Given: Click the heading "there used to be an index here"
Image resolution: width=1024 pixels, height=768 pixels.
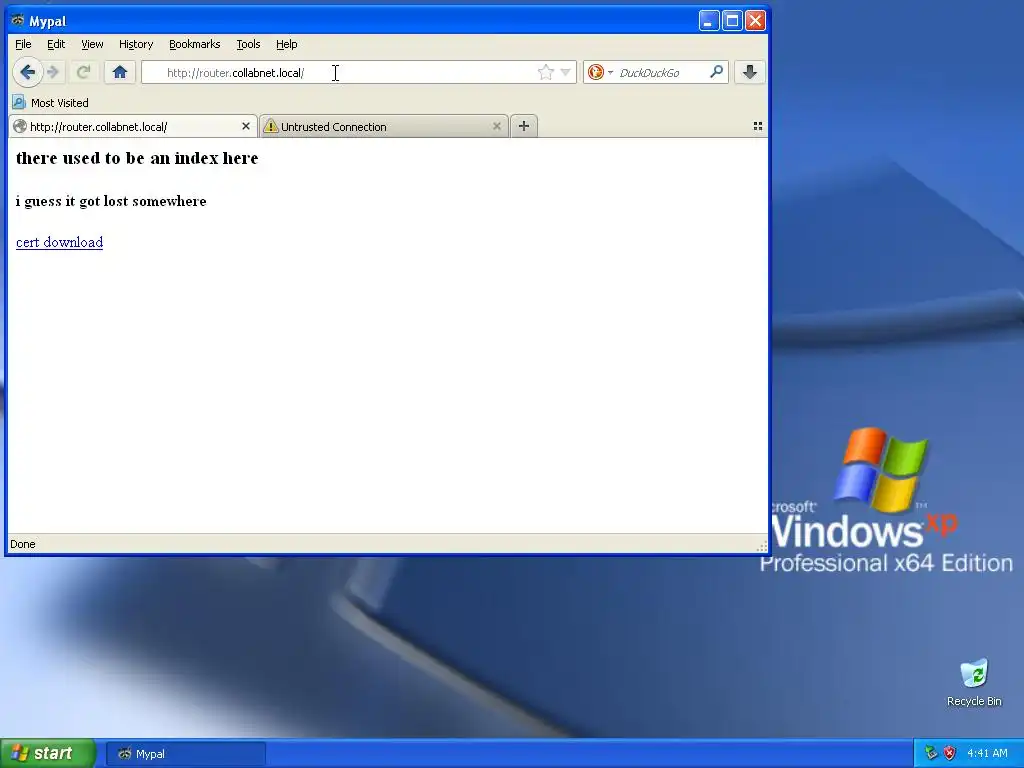Looking at the screenshot, I should 137,158.
